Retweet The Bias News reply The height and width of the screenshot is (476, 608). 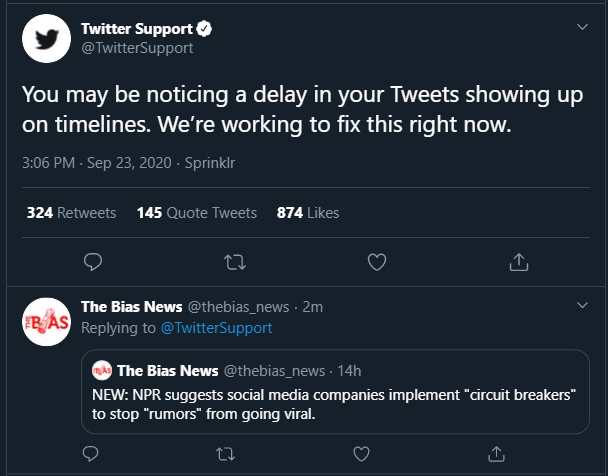coord(225,454)
